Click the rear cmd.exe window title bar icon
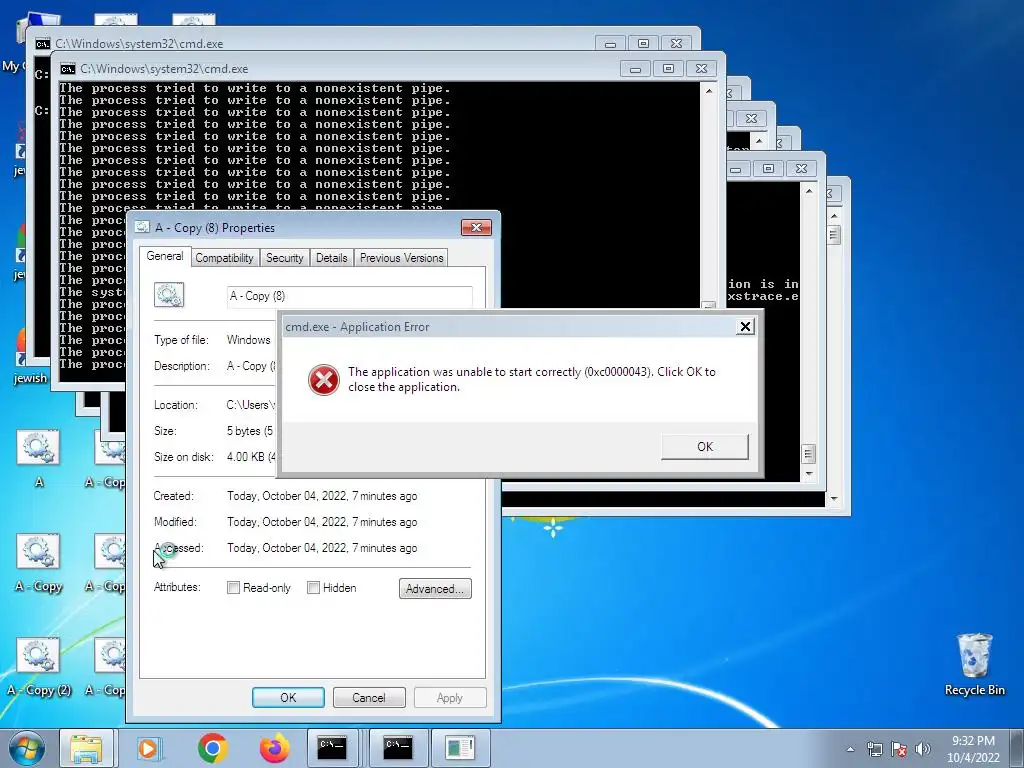The image size is (1024, 768). coord(42,44)
